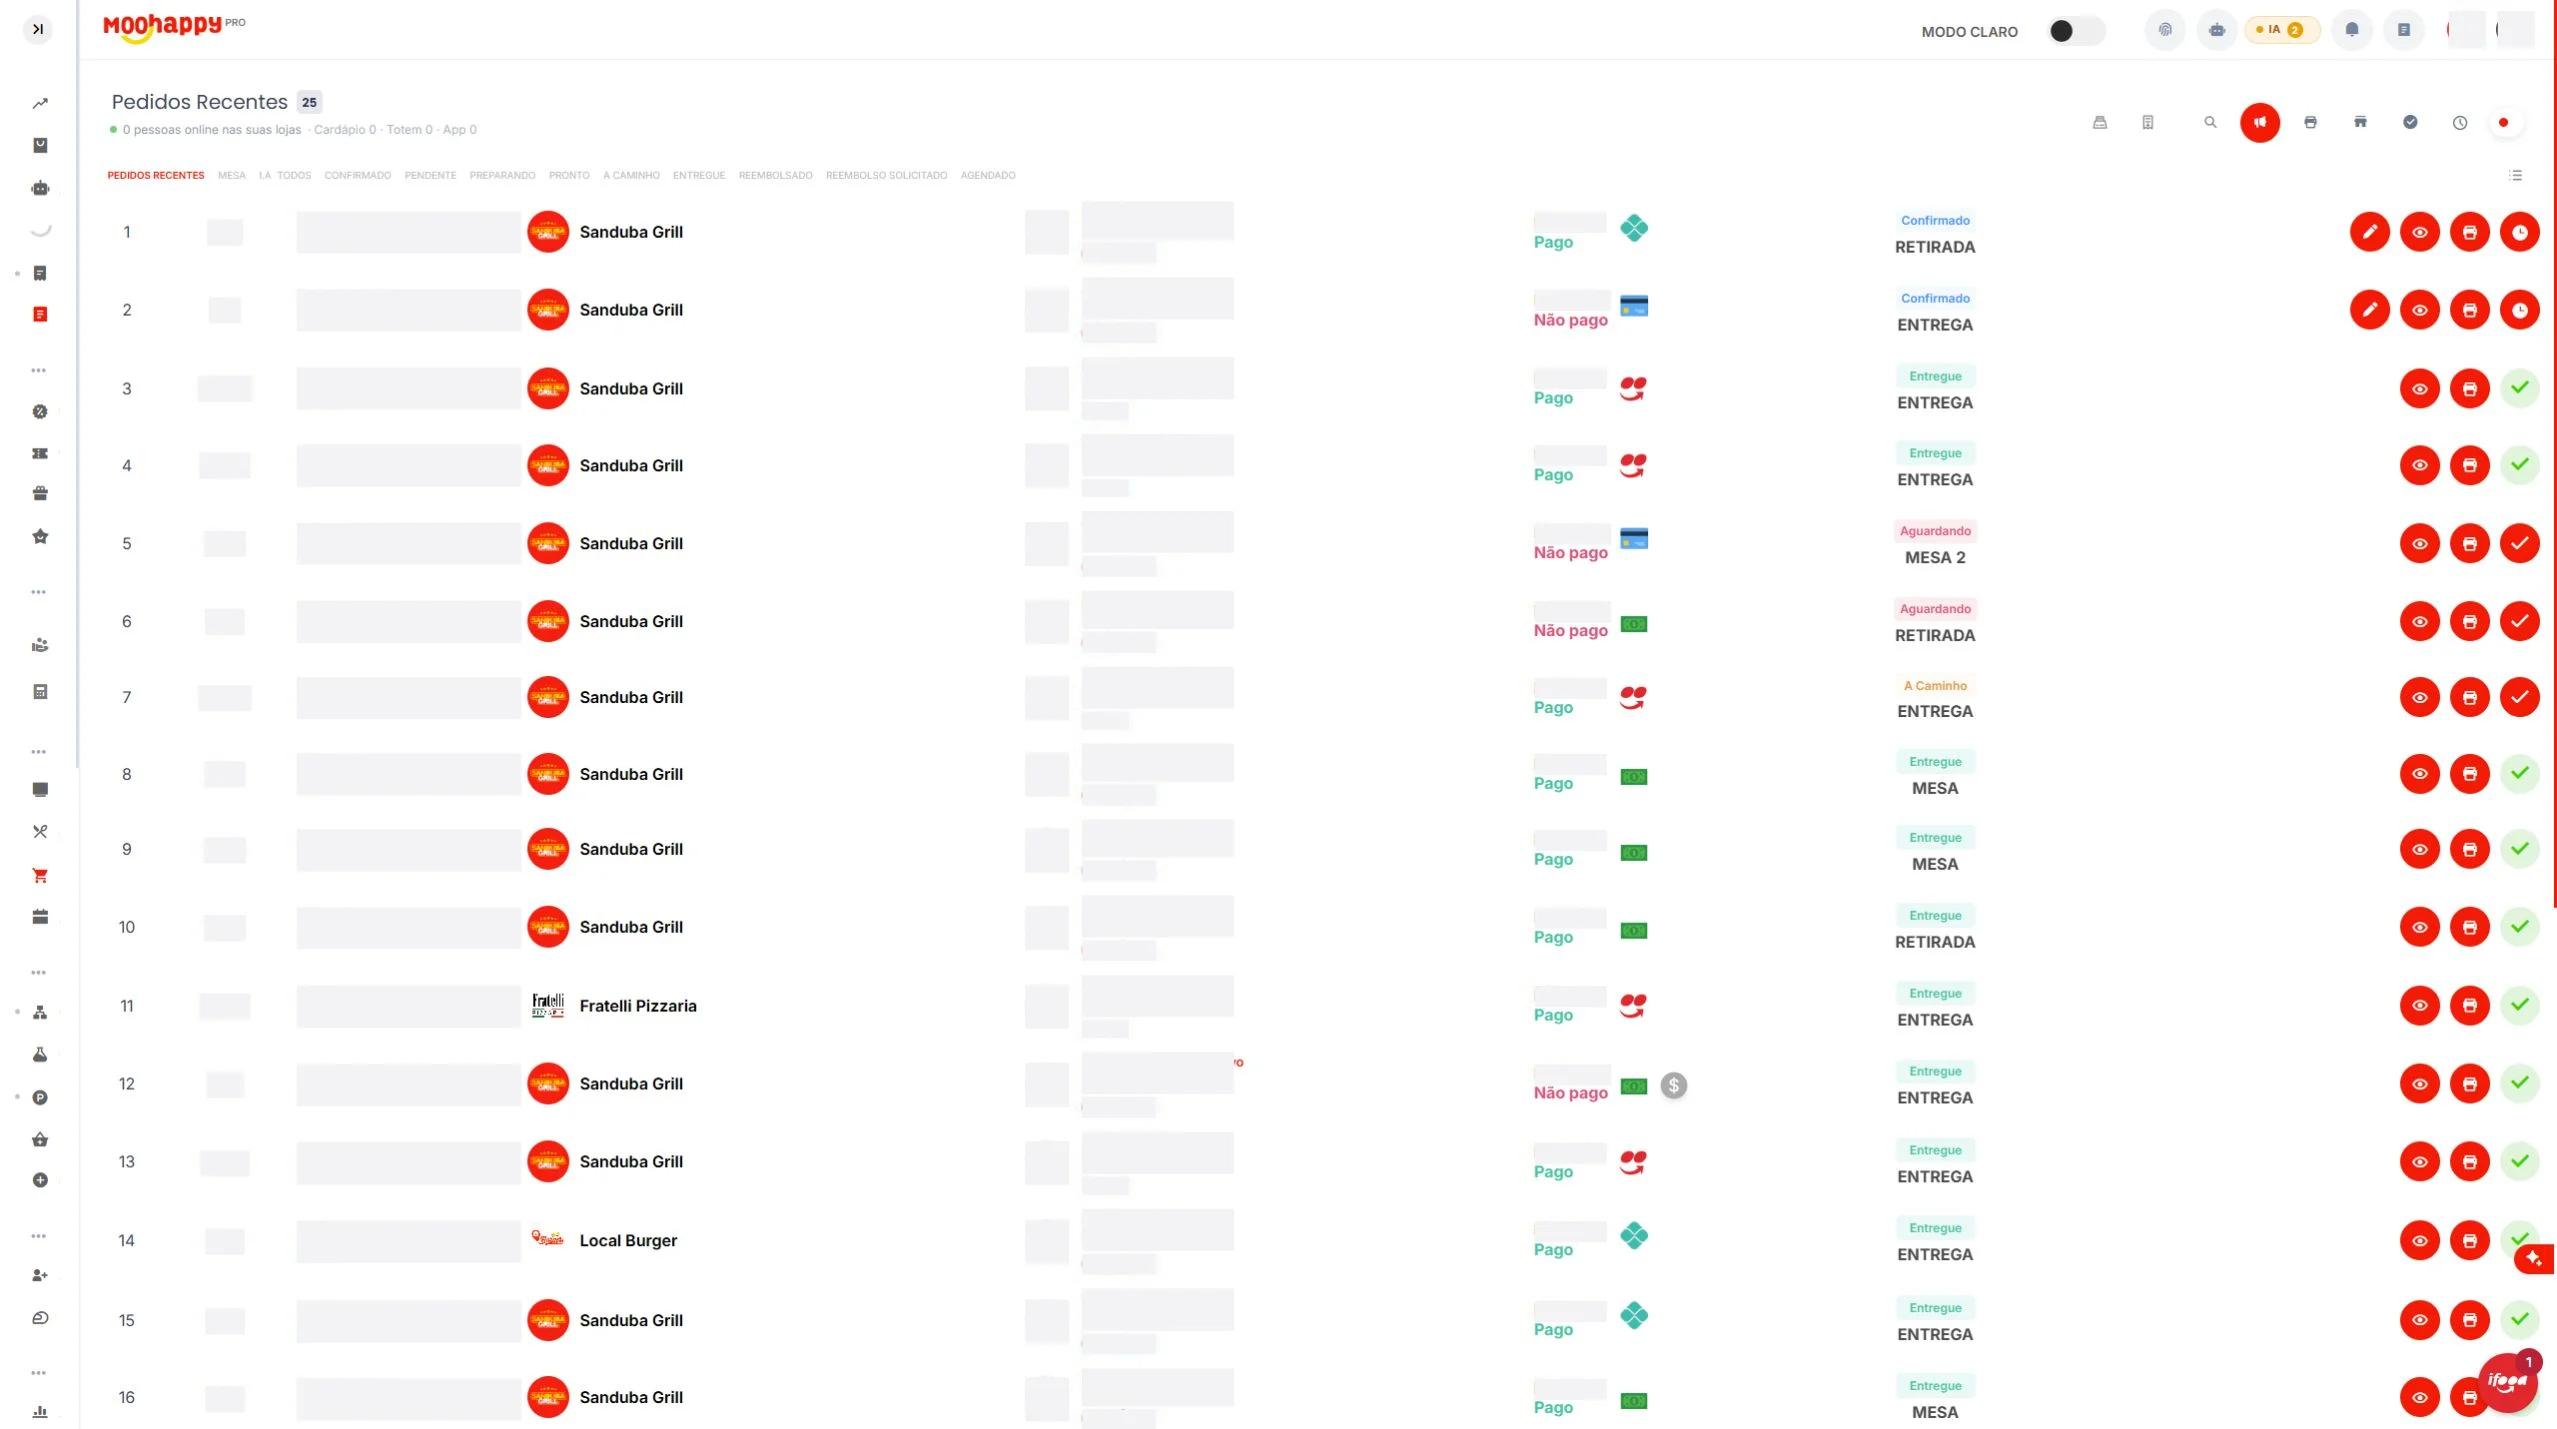Open the fingerprint icon in header

coord(2165,30)
